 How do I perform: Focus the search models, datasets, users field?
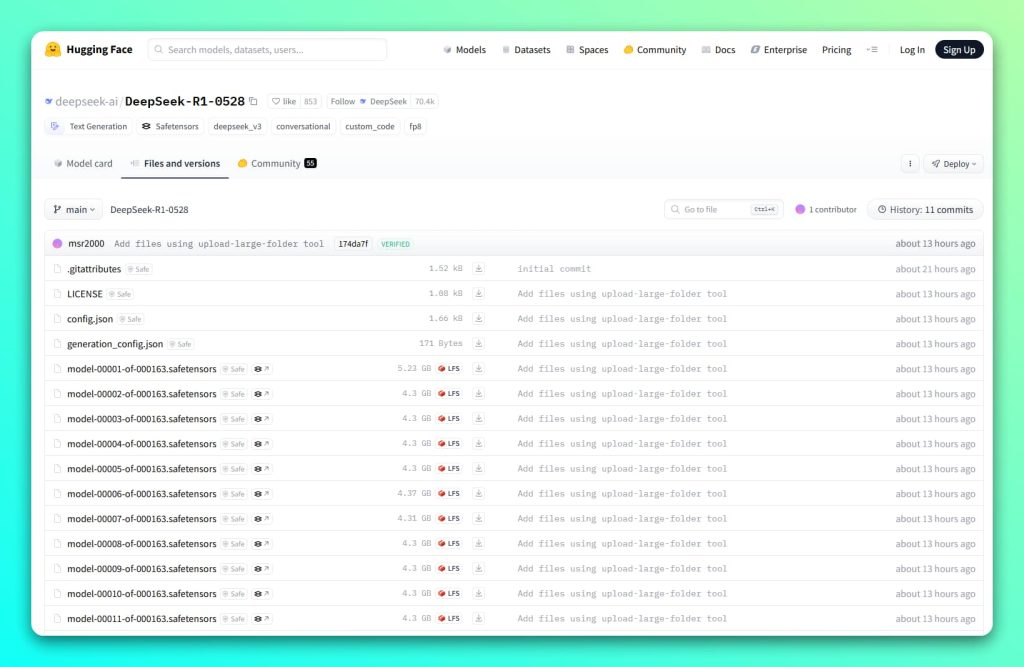[267, 50]
